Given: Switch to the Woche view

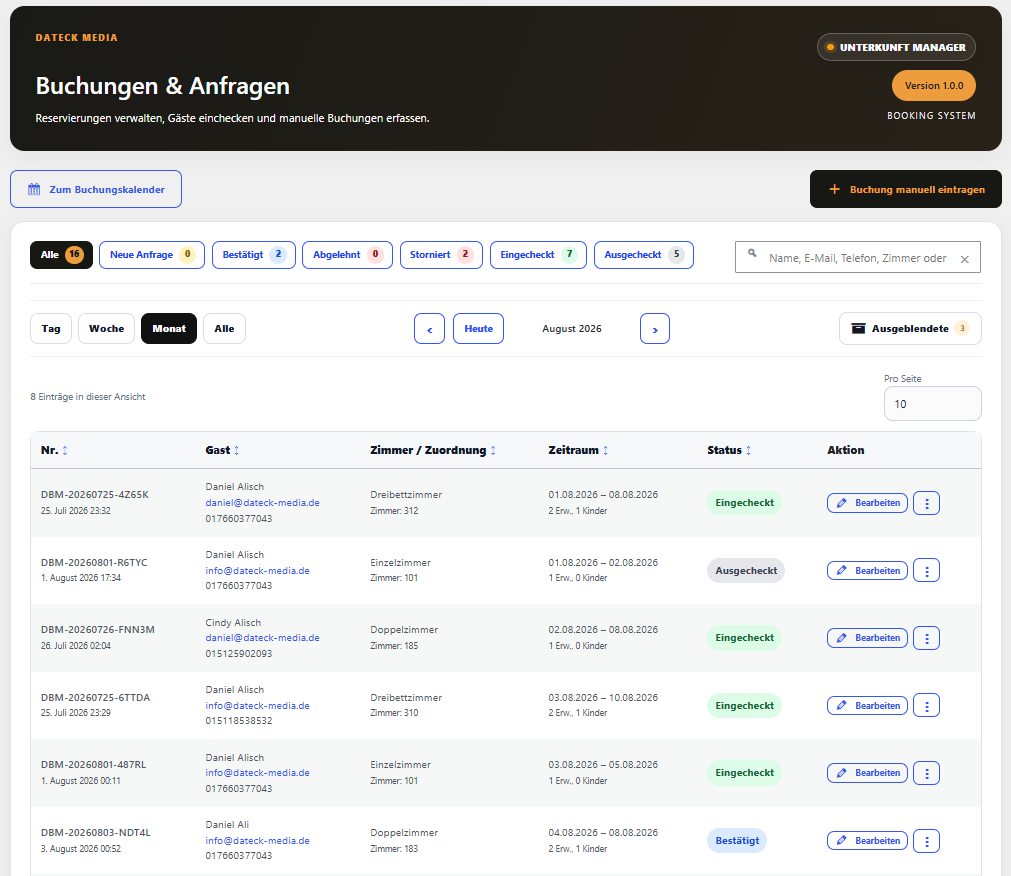Looking at the screenshot, I should (x=106, y=329).
